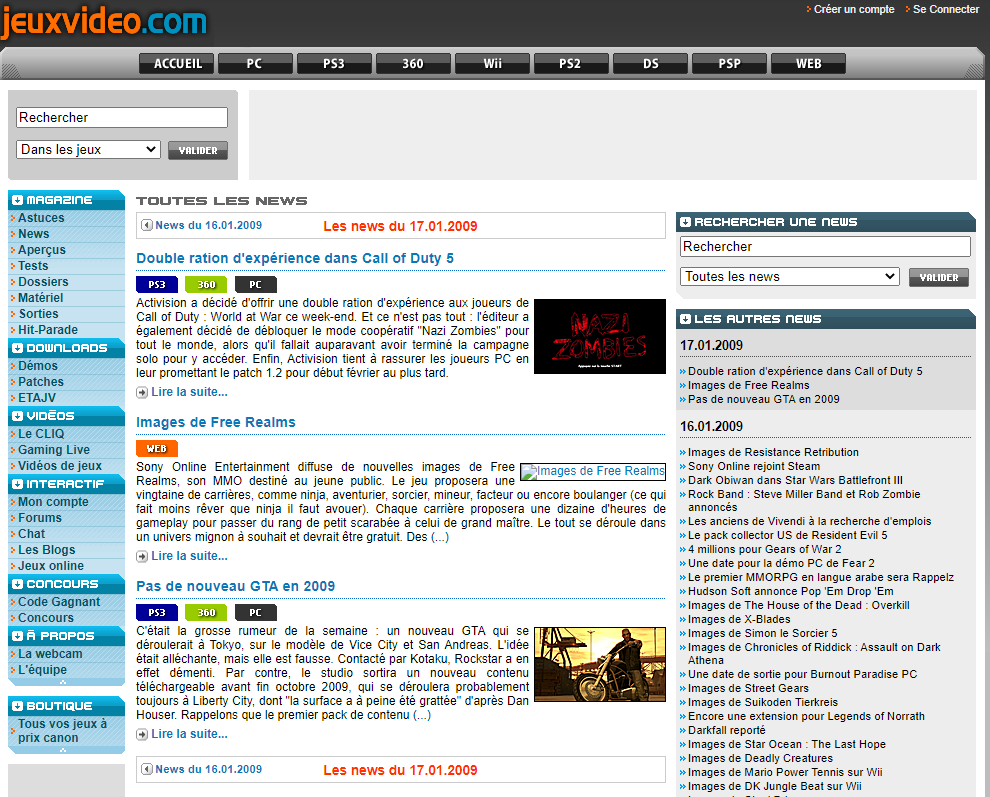This screenshot has width=990, height=797.
Task: Open 4 millions pour Gears of War 2 link
Action: pyautogui.click(x=765, y=549)
